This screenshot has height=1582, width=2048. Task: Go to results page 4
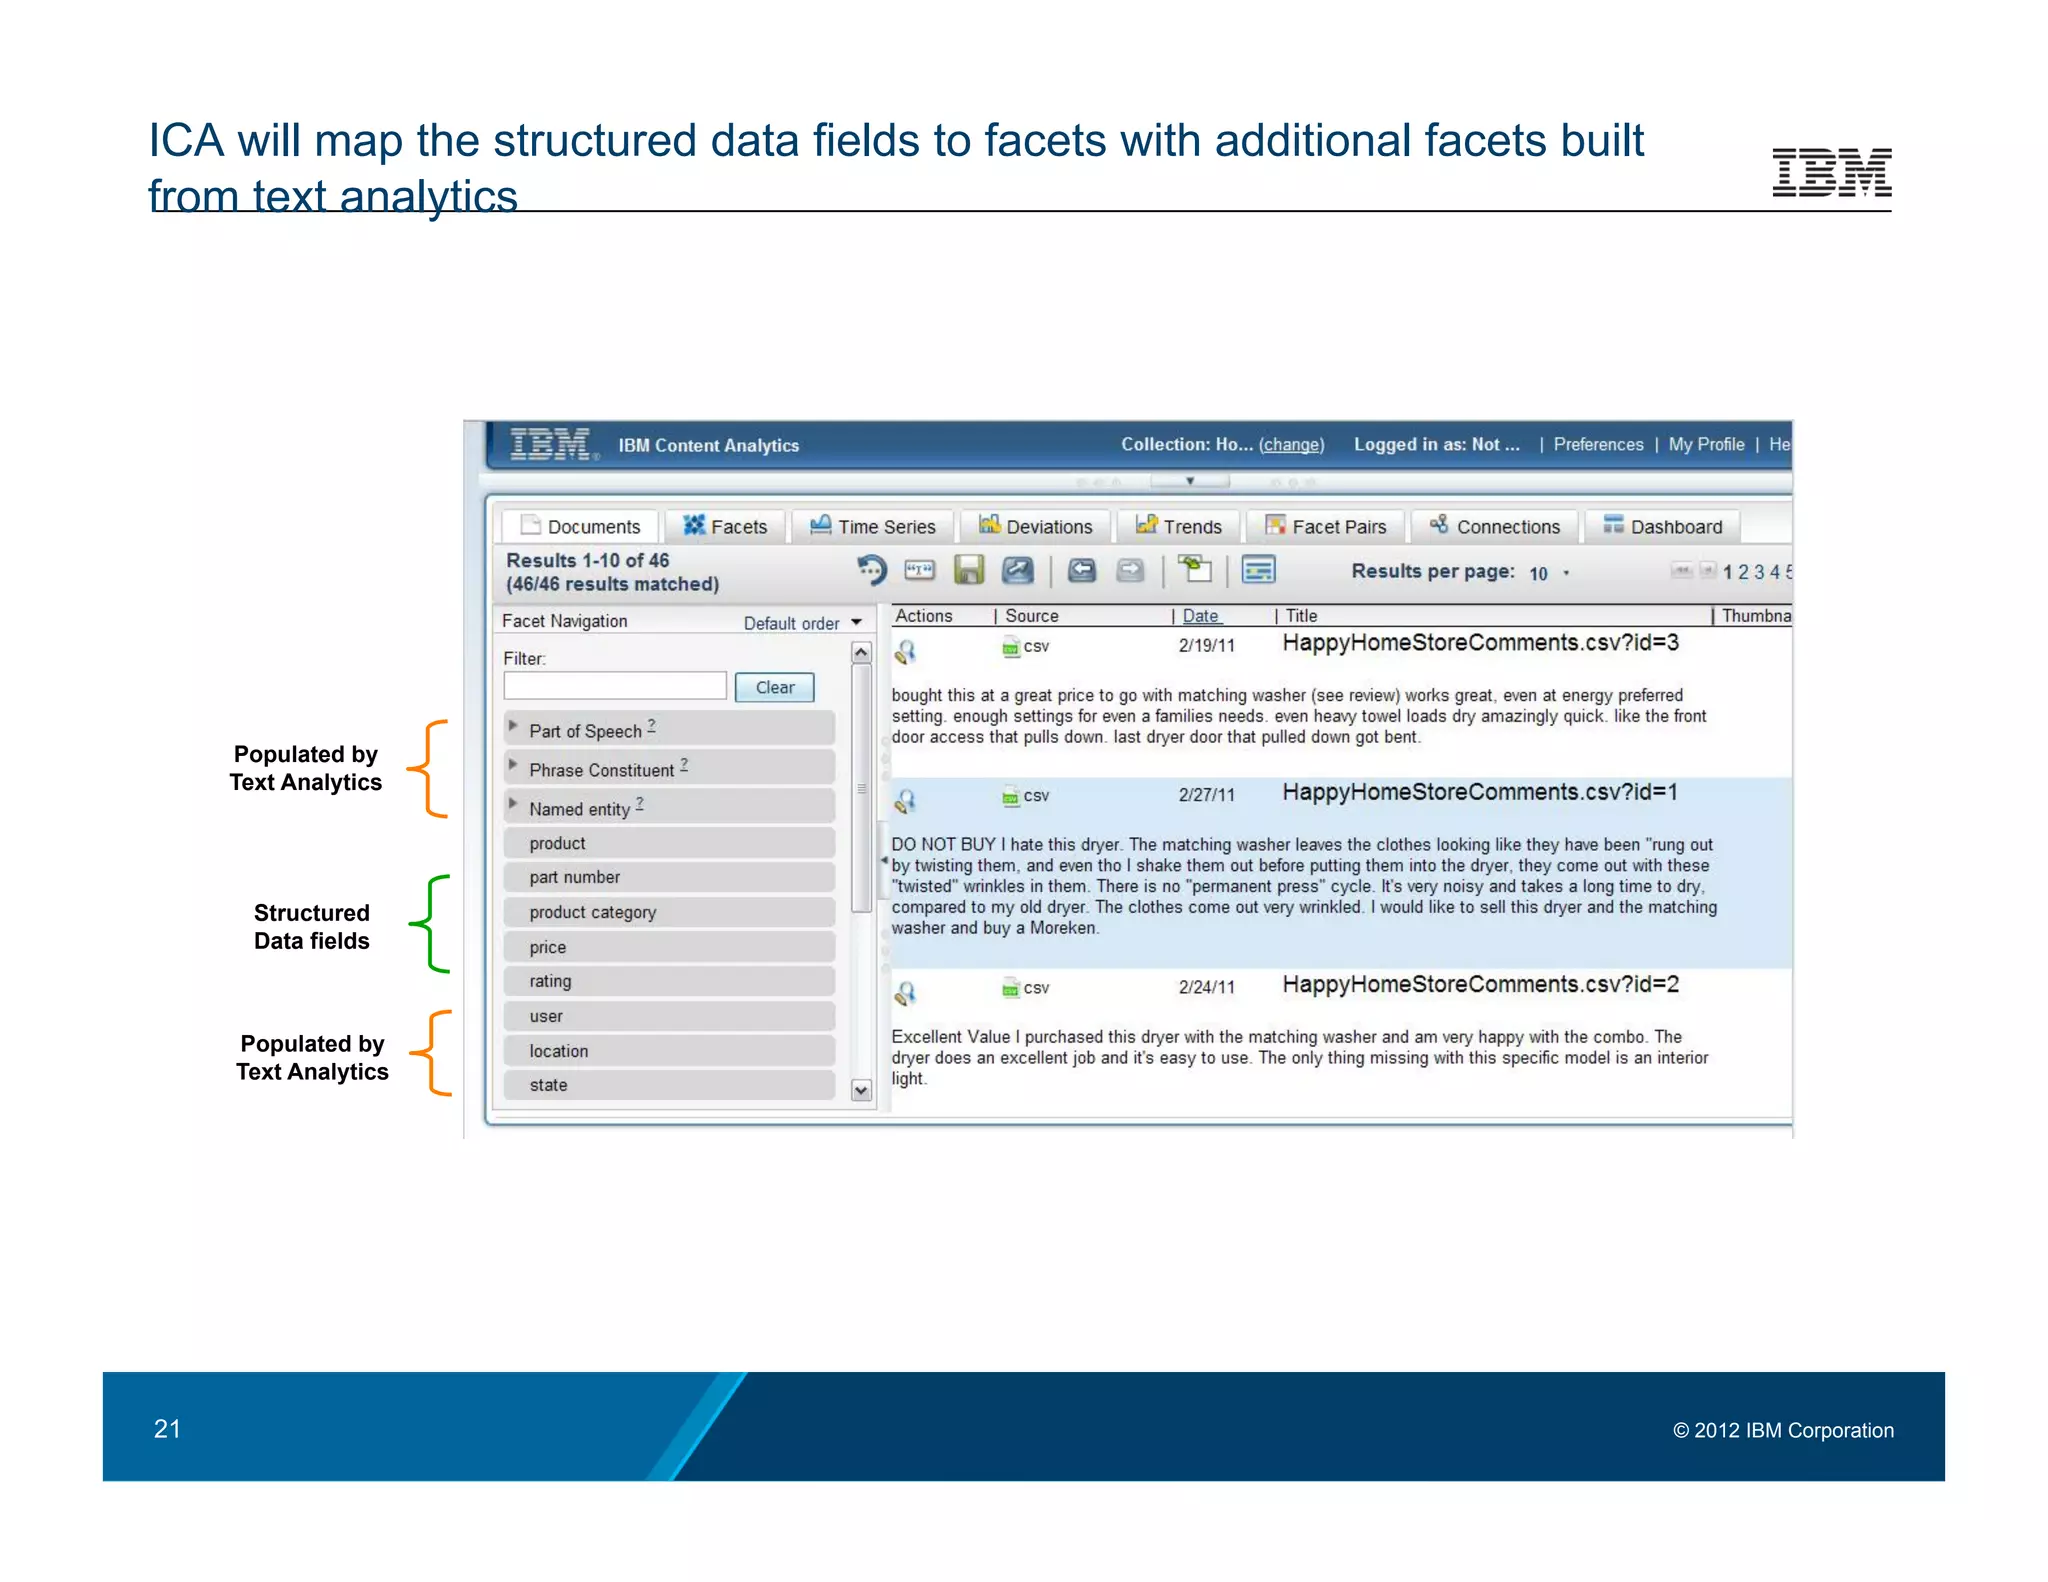click(x=1775, y=572)
